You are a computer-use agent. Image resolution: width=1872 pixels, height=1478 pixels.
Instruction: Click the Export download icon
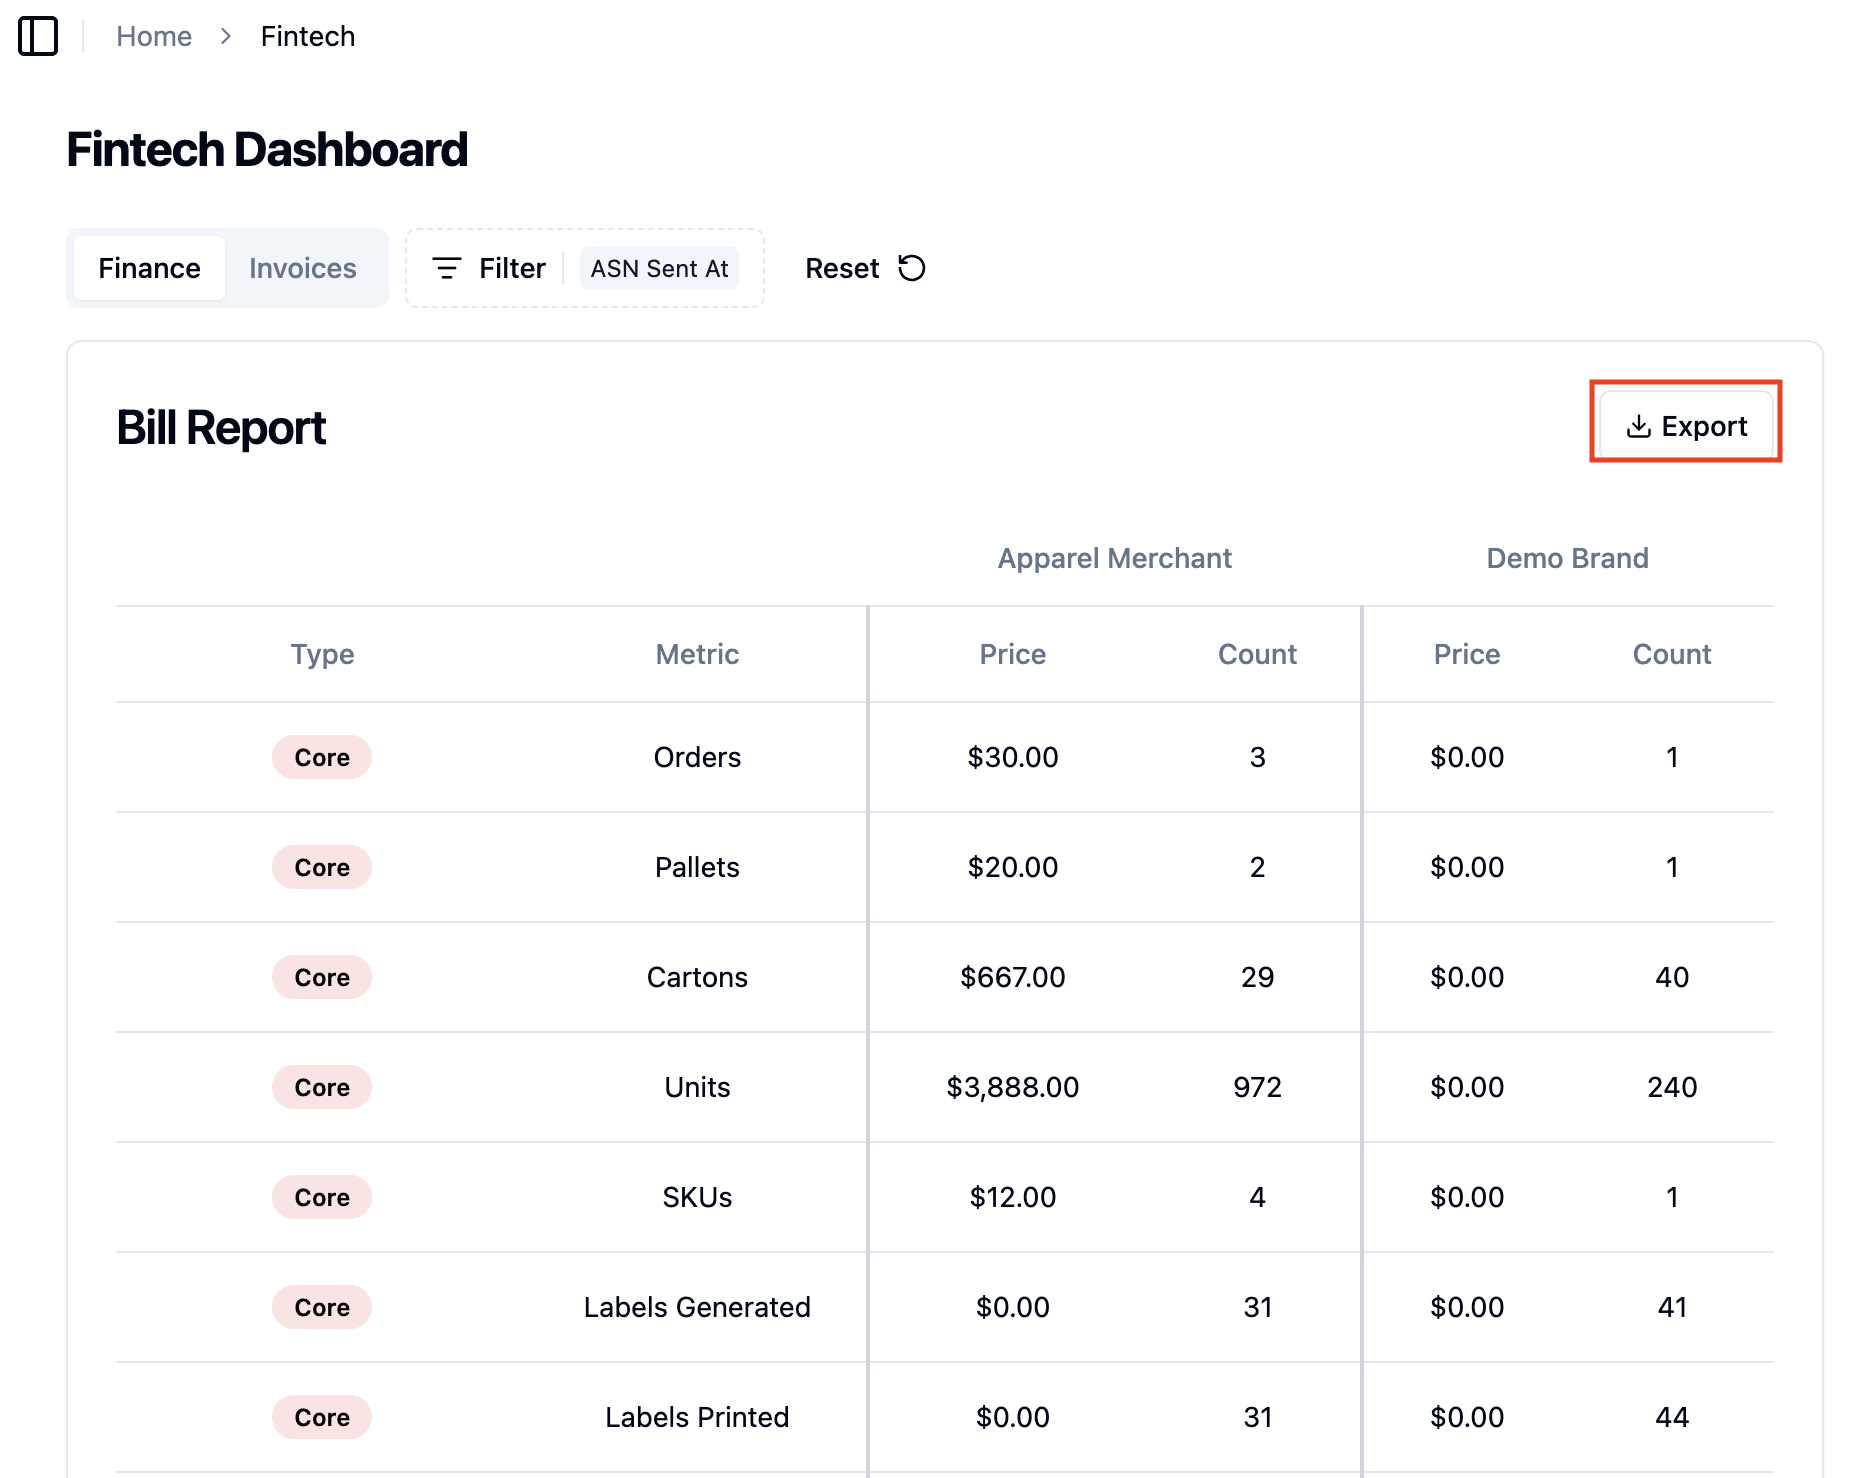point(1639,426)
